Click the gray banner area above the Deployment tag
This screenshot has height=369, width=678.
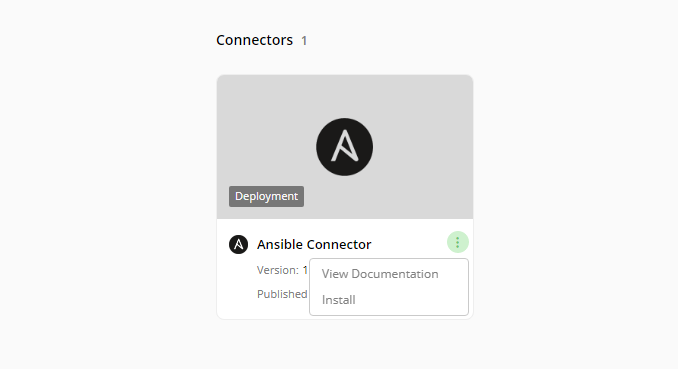click(266, 130)
